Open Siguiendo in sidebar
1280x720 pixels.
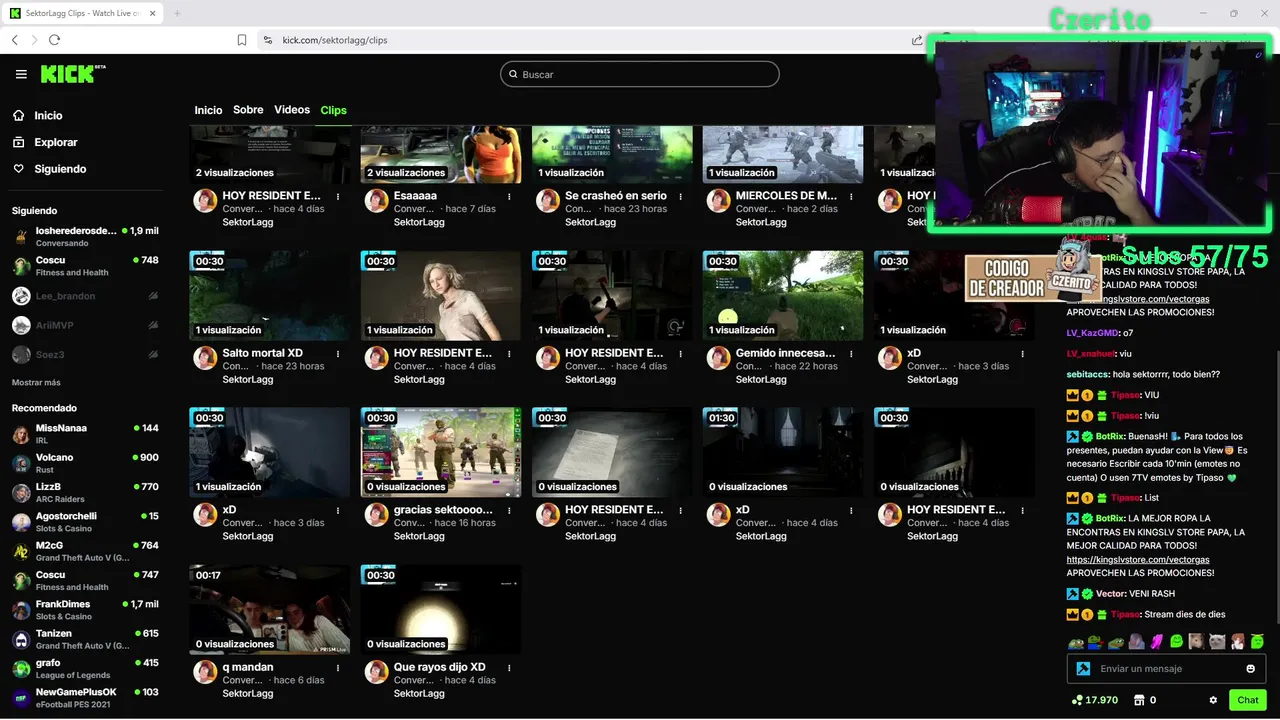[x=60, y=169]
